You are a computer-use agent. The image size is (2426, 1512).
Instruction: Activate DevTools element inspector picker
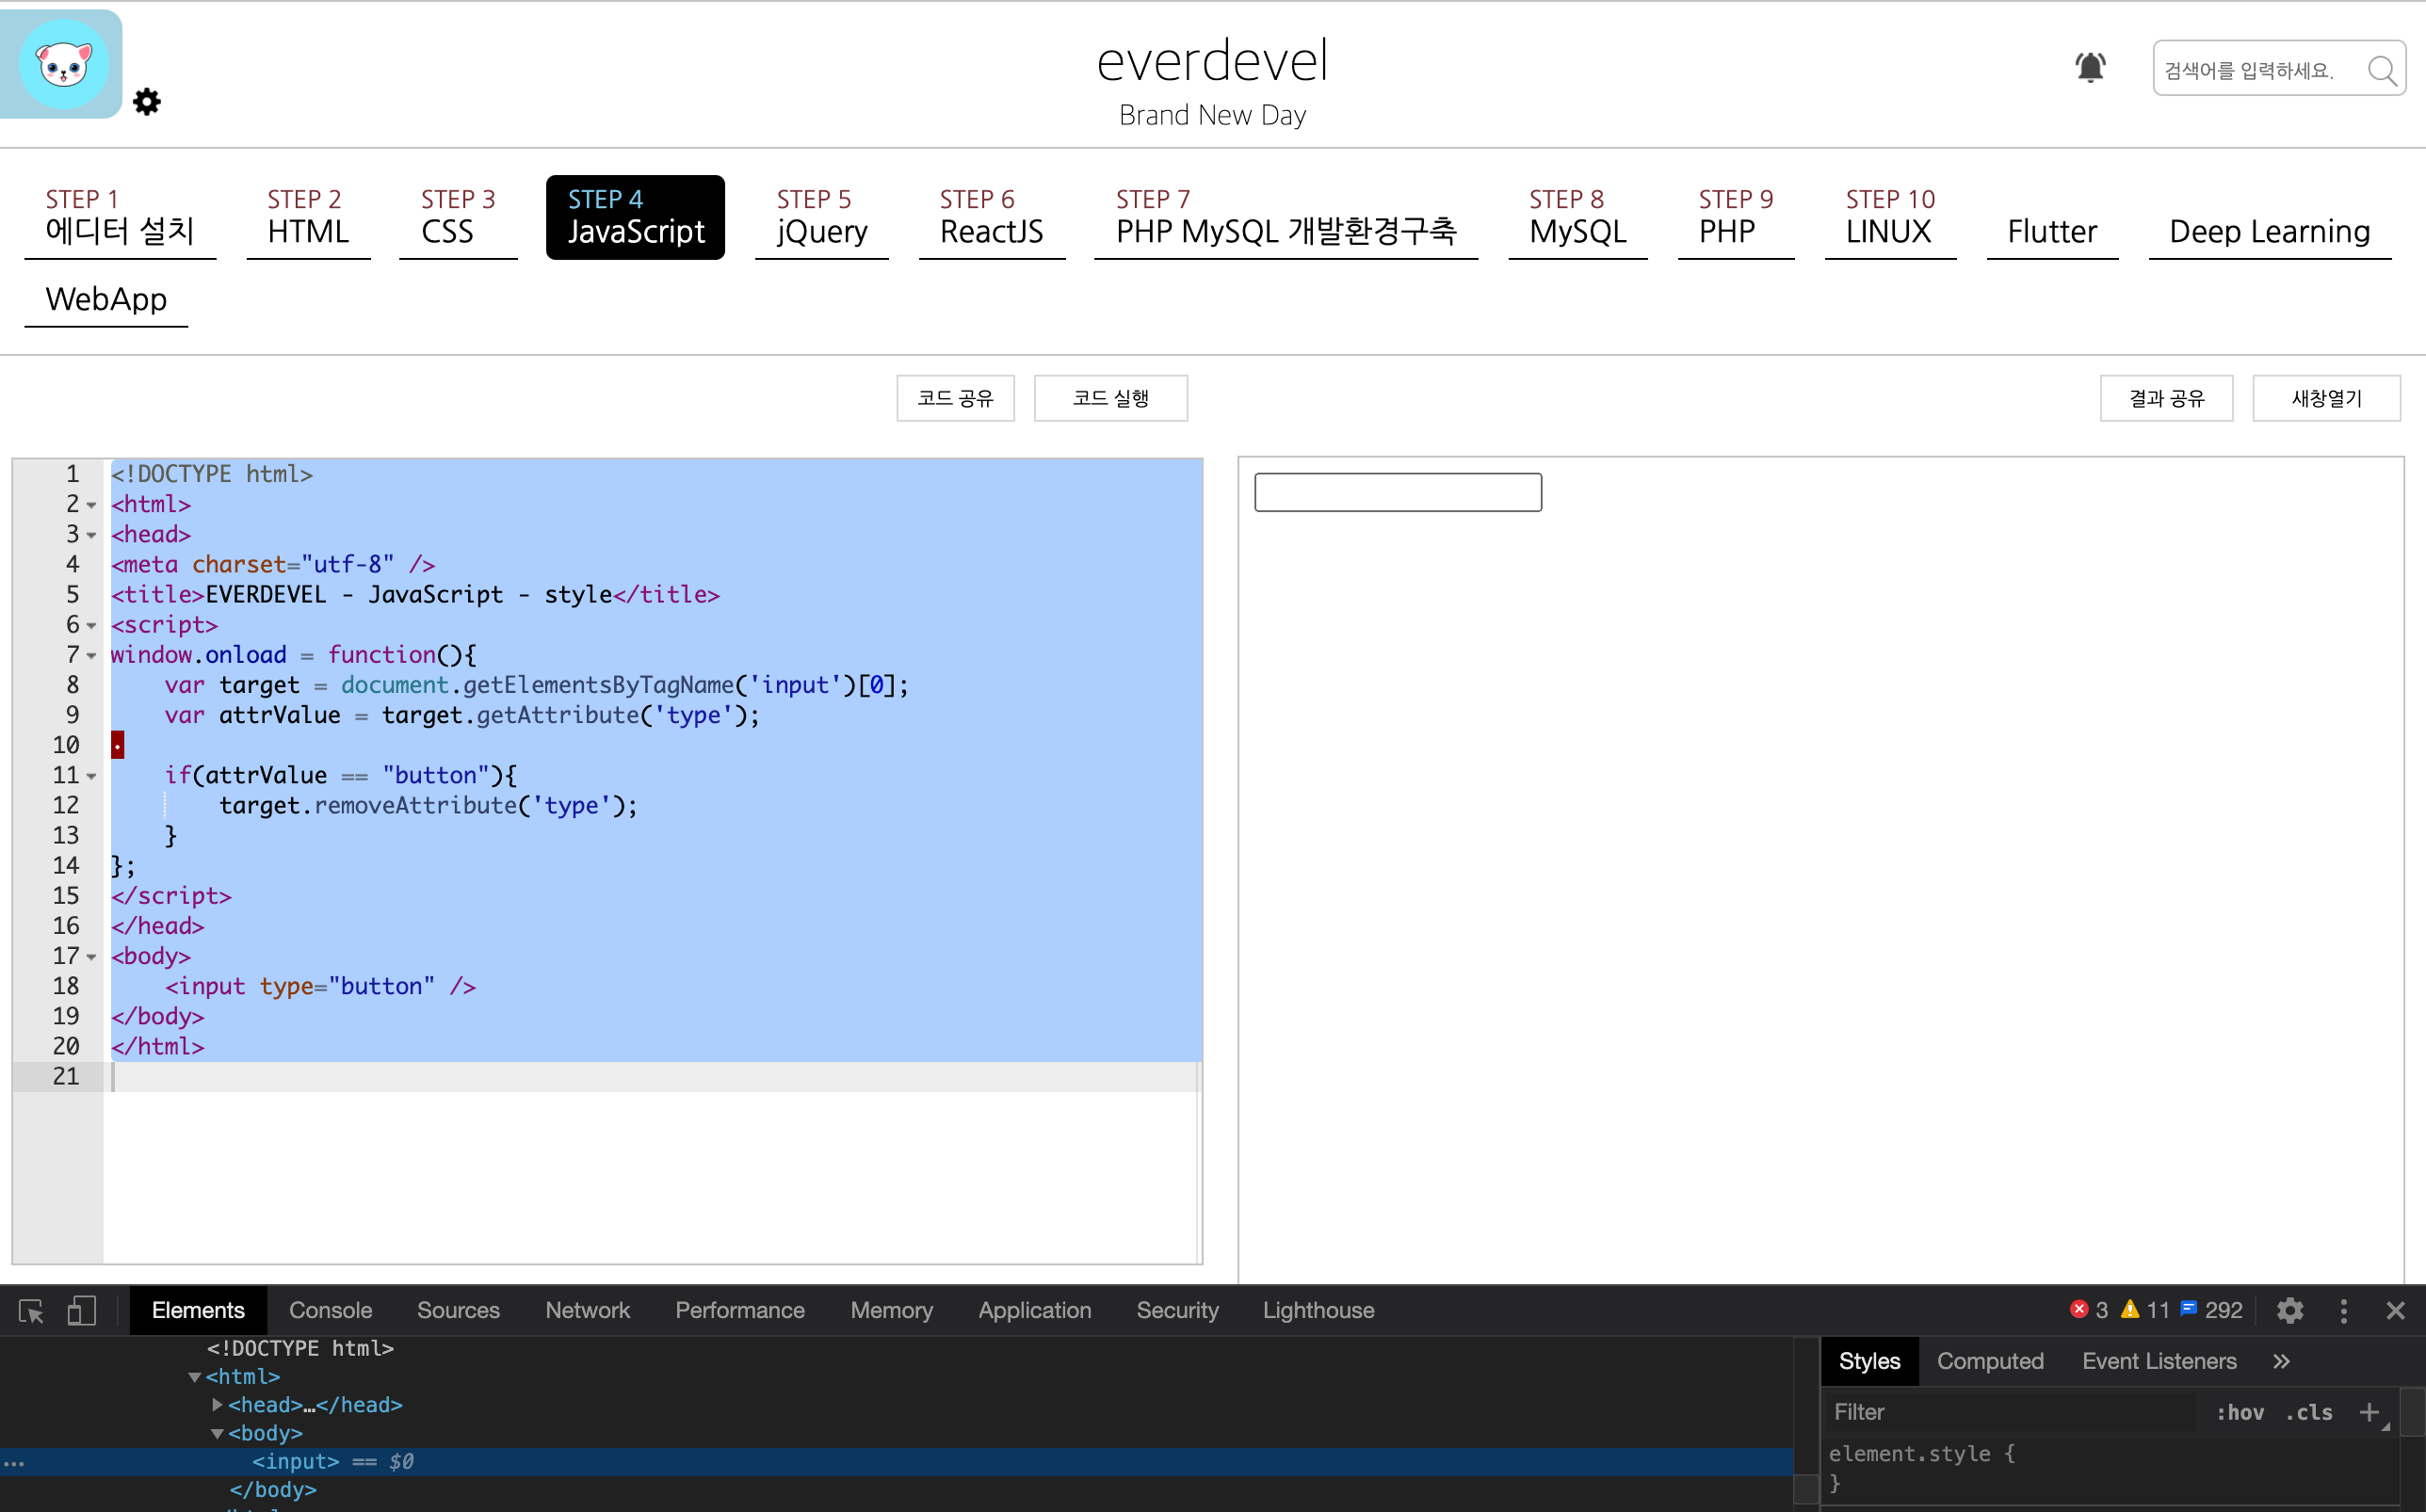tap(31, 1311)
